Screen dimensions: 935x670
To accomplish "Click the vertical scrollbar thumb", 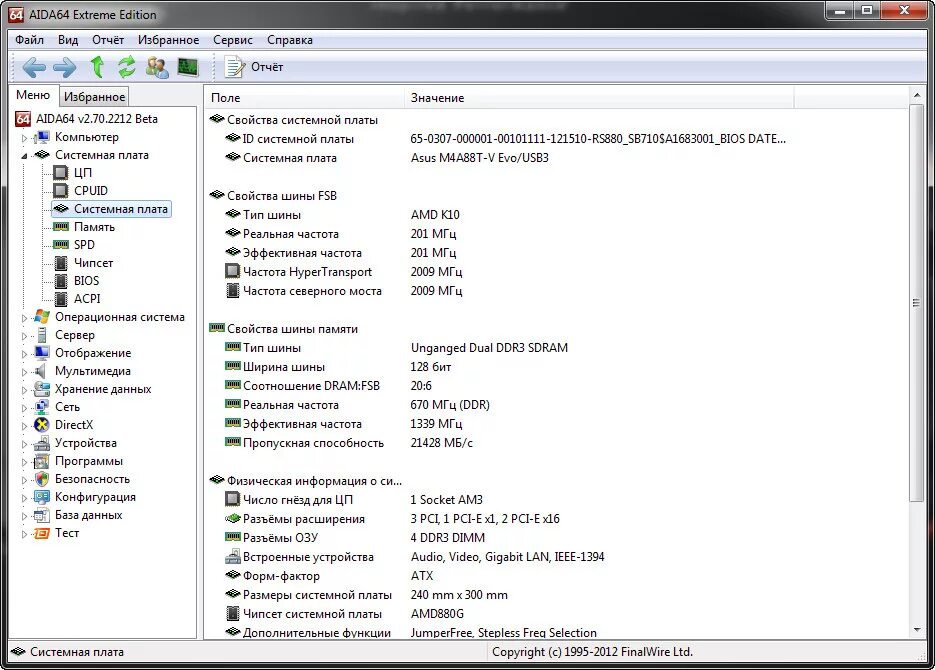I will [917, 303].
